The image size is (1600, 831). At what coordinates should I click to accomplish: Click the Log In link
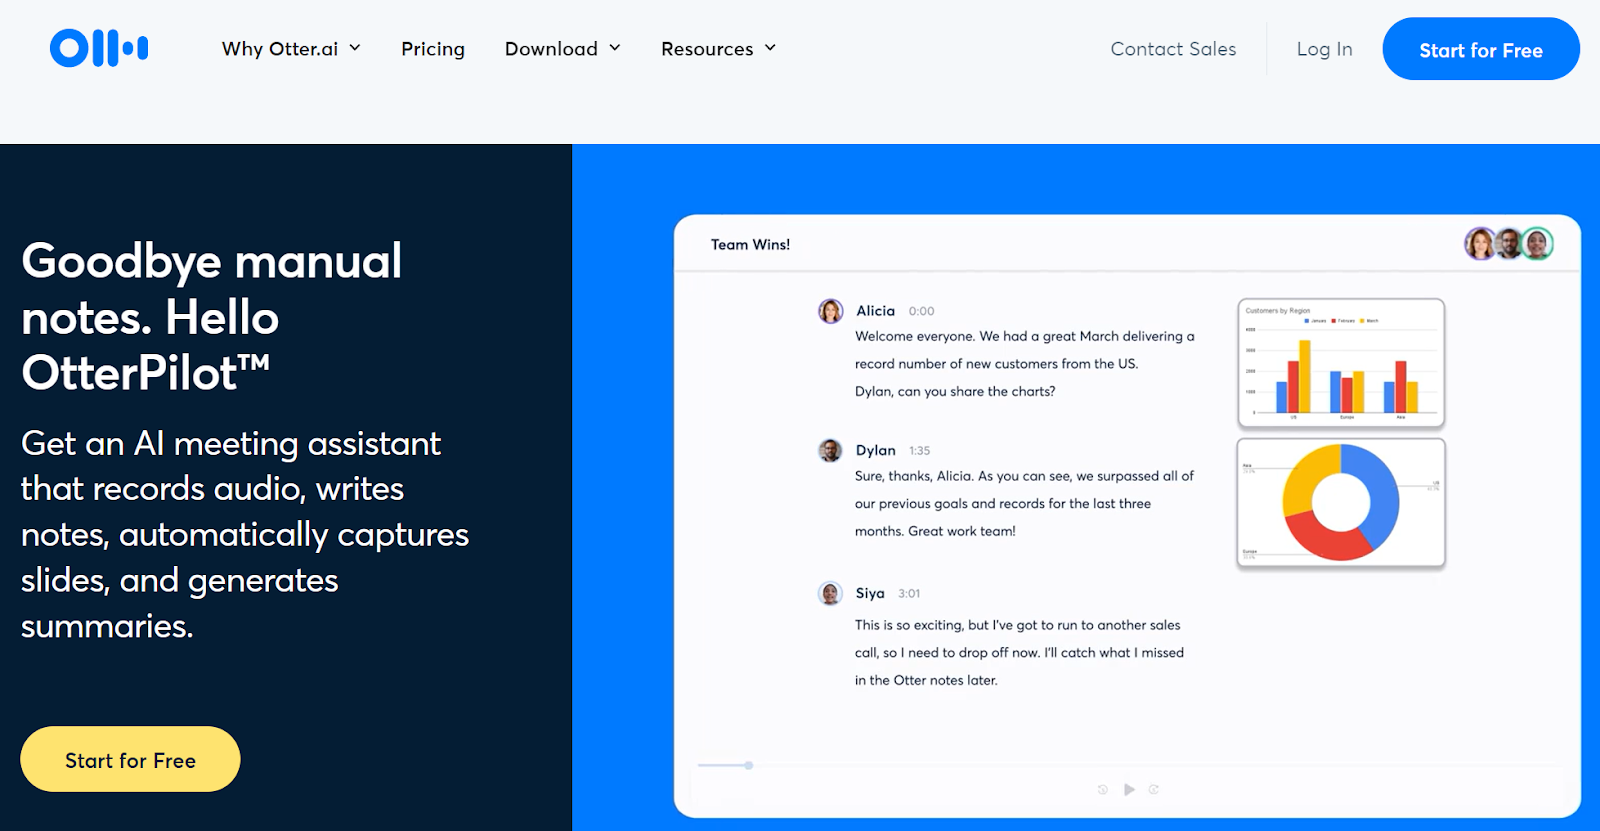click(x=1324, y=49)
